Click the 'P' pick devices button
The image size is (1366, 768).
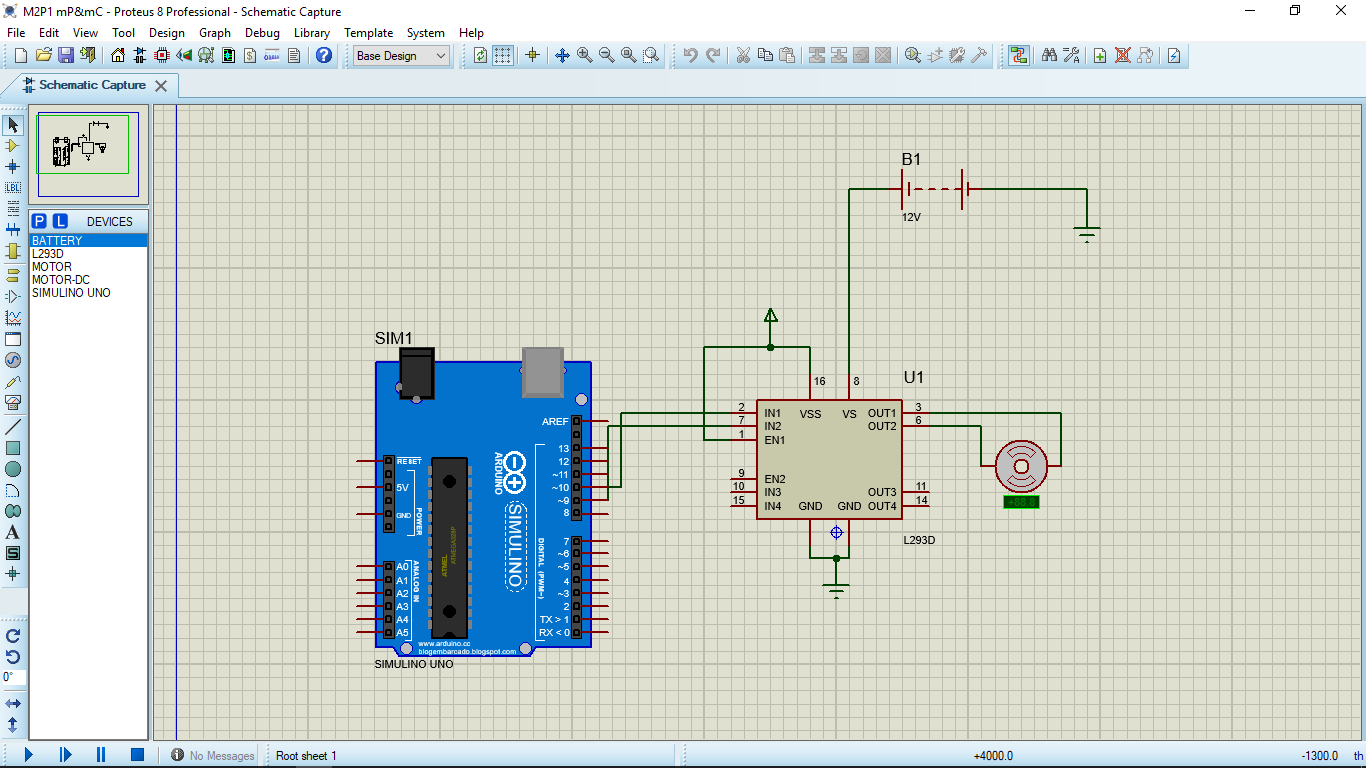coord(39,221)
